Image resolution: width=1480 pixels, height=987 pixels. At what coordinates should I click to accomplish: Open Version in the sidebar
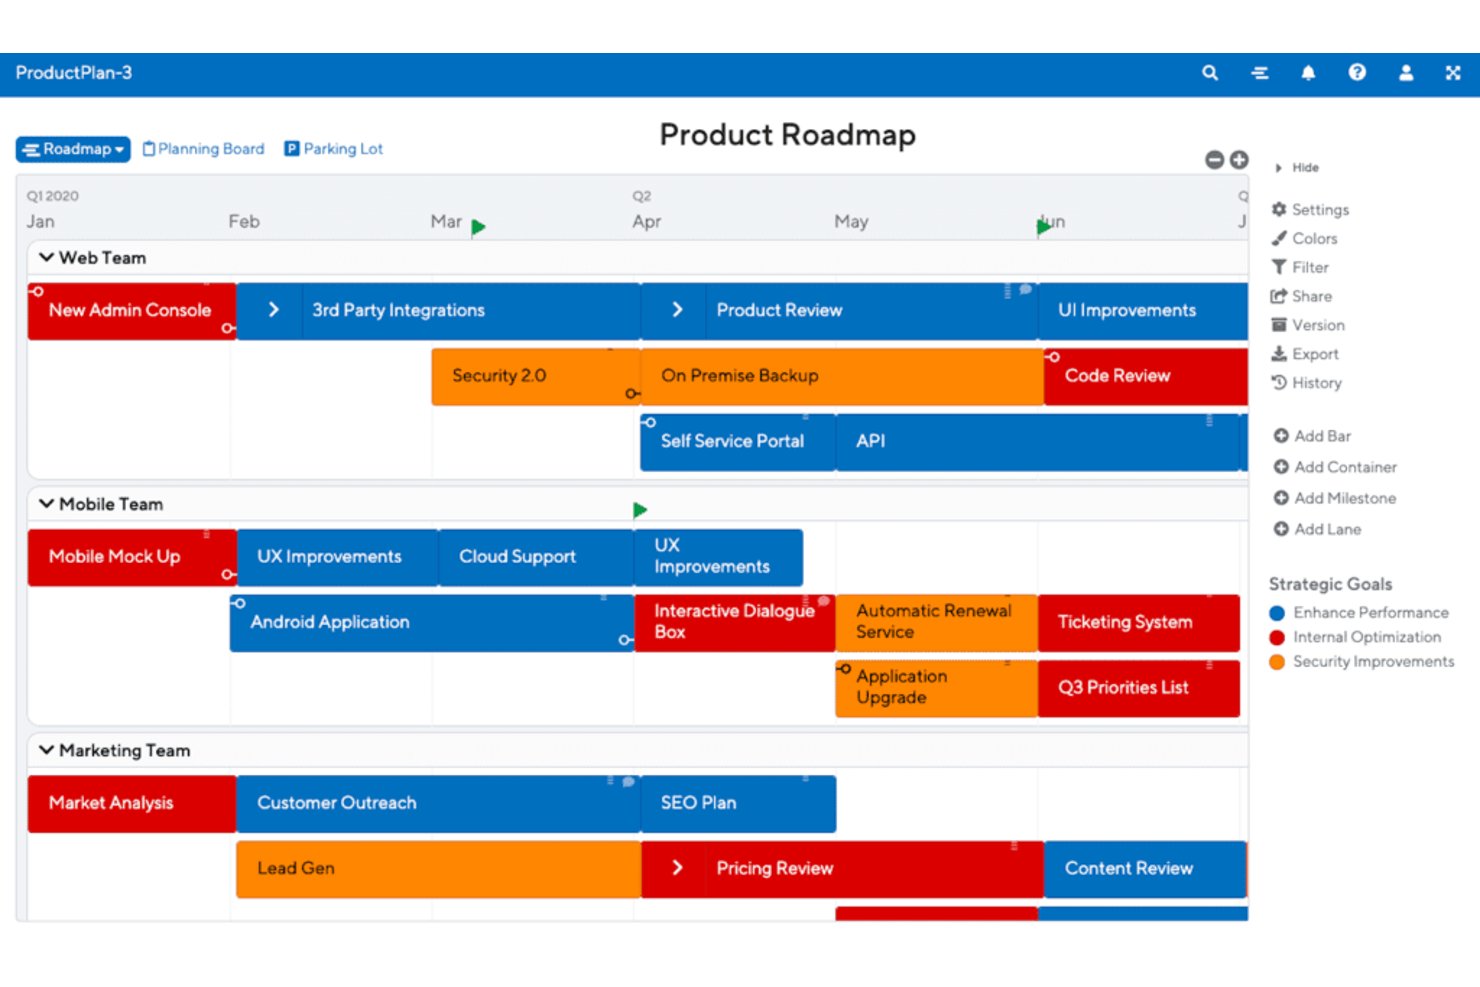point(1308,326)
